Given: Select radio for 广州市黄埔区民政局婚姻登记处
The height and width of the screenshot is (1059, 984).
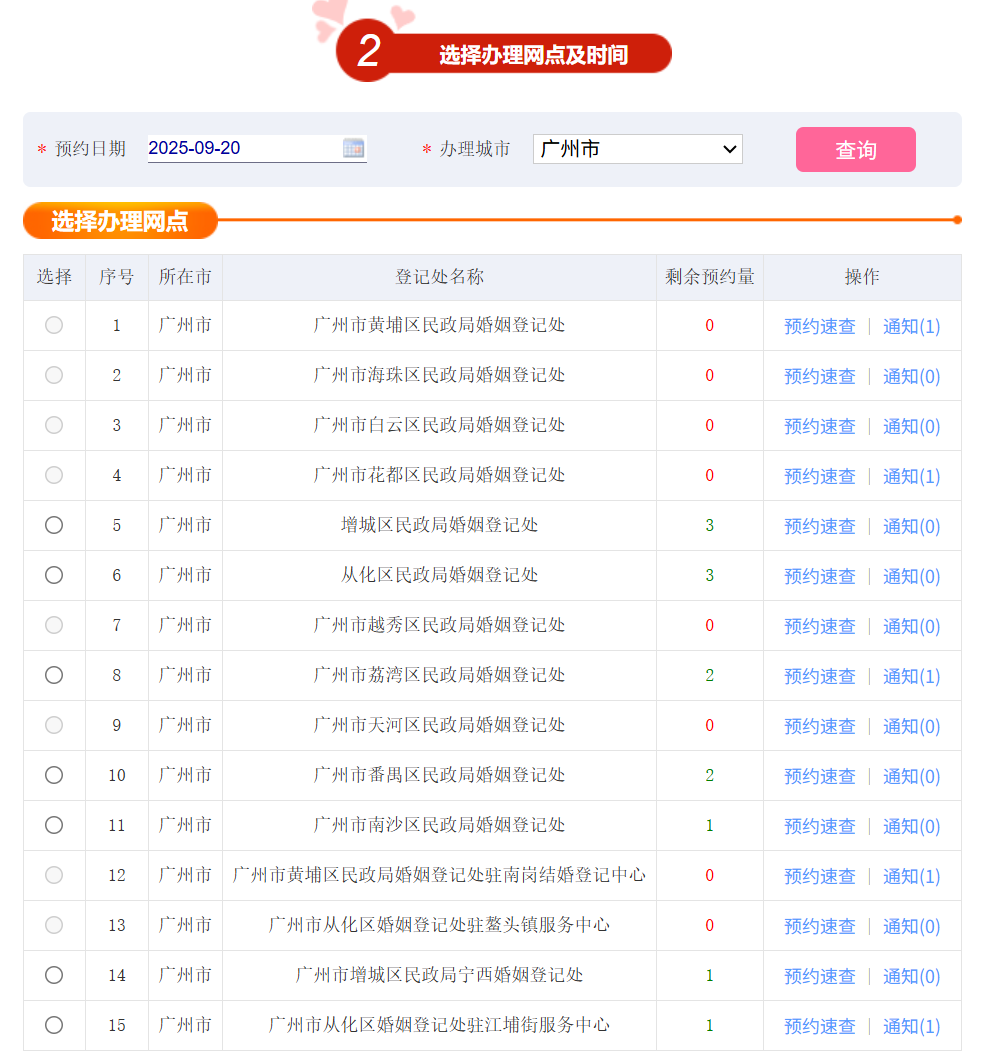Looking at the screenshot, I should [54, 325].
